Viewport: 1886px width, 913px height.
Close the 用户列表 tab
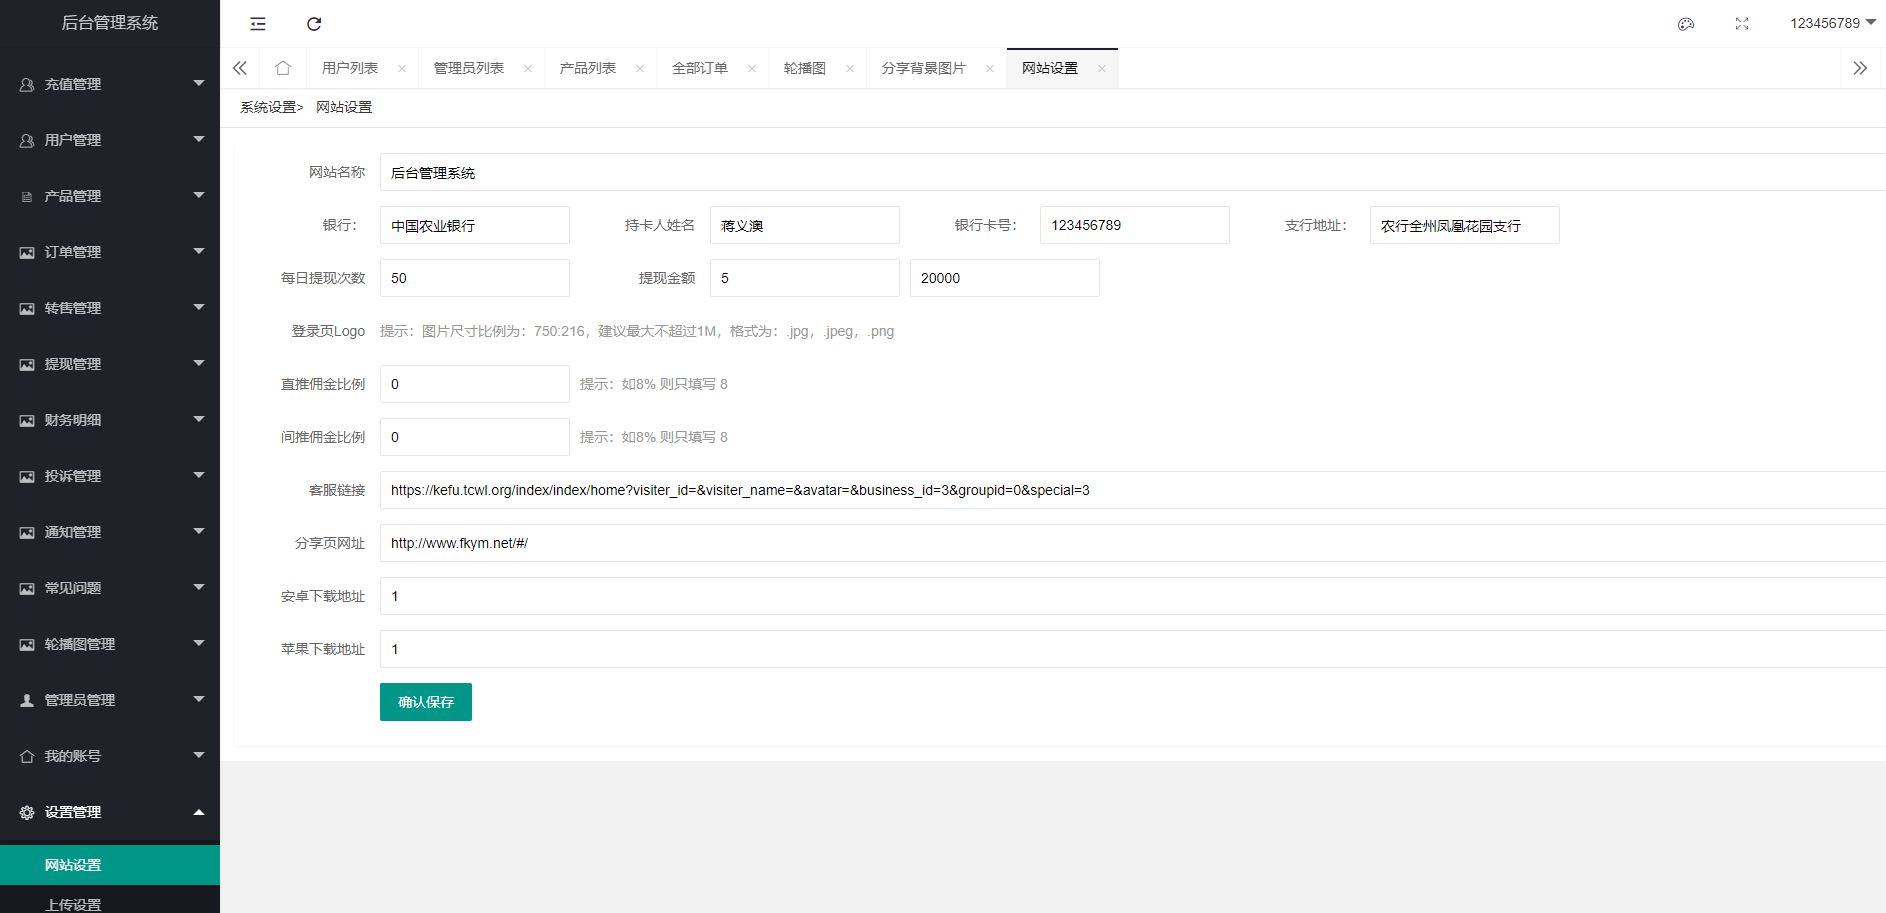coord(402,69)
